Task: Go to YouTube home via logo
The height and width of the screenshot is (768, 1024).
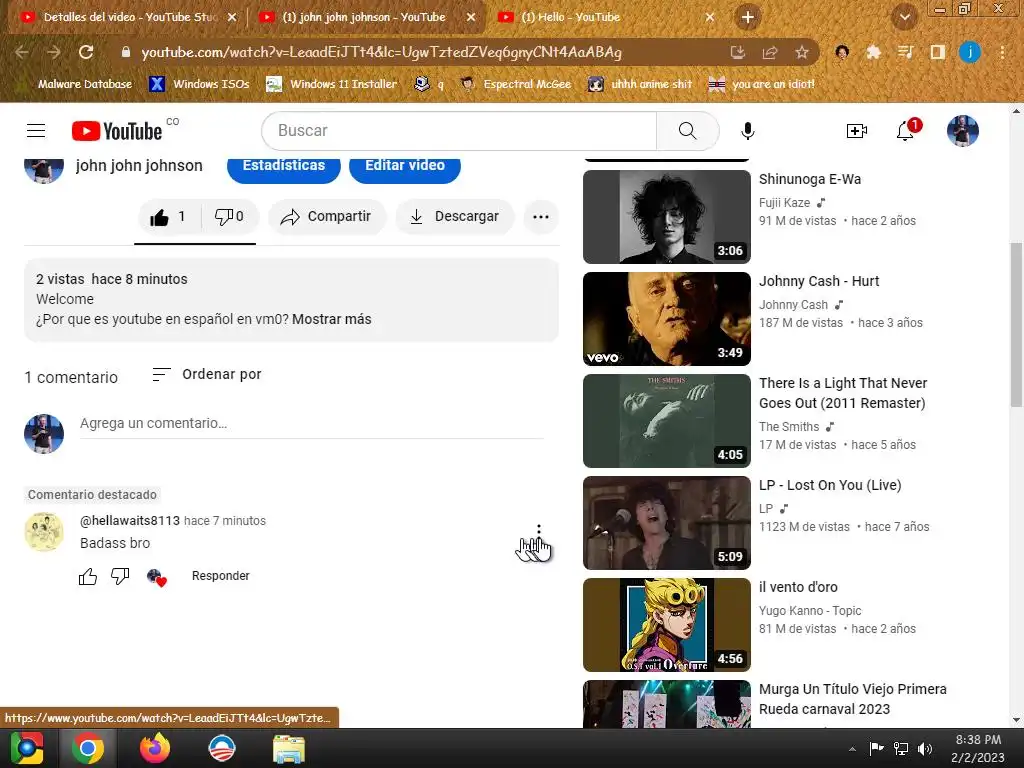Action: click(x=117, y=131)
